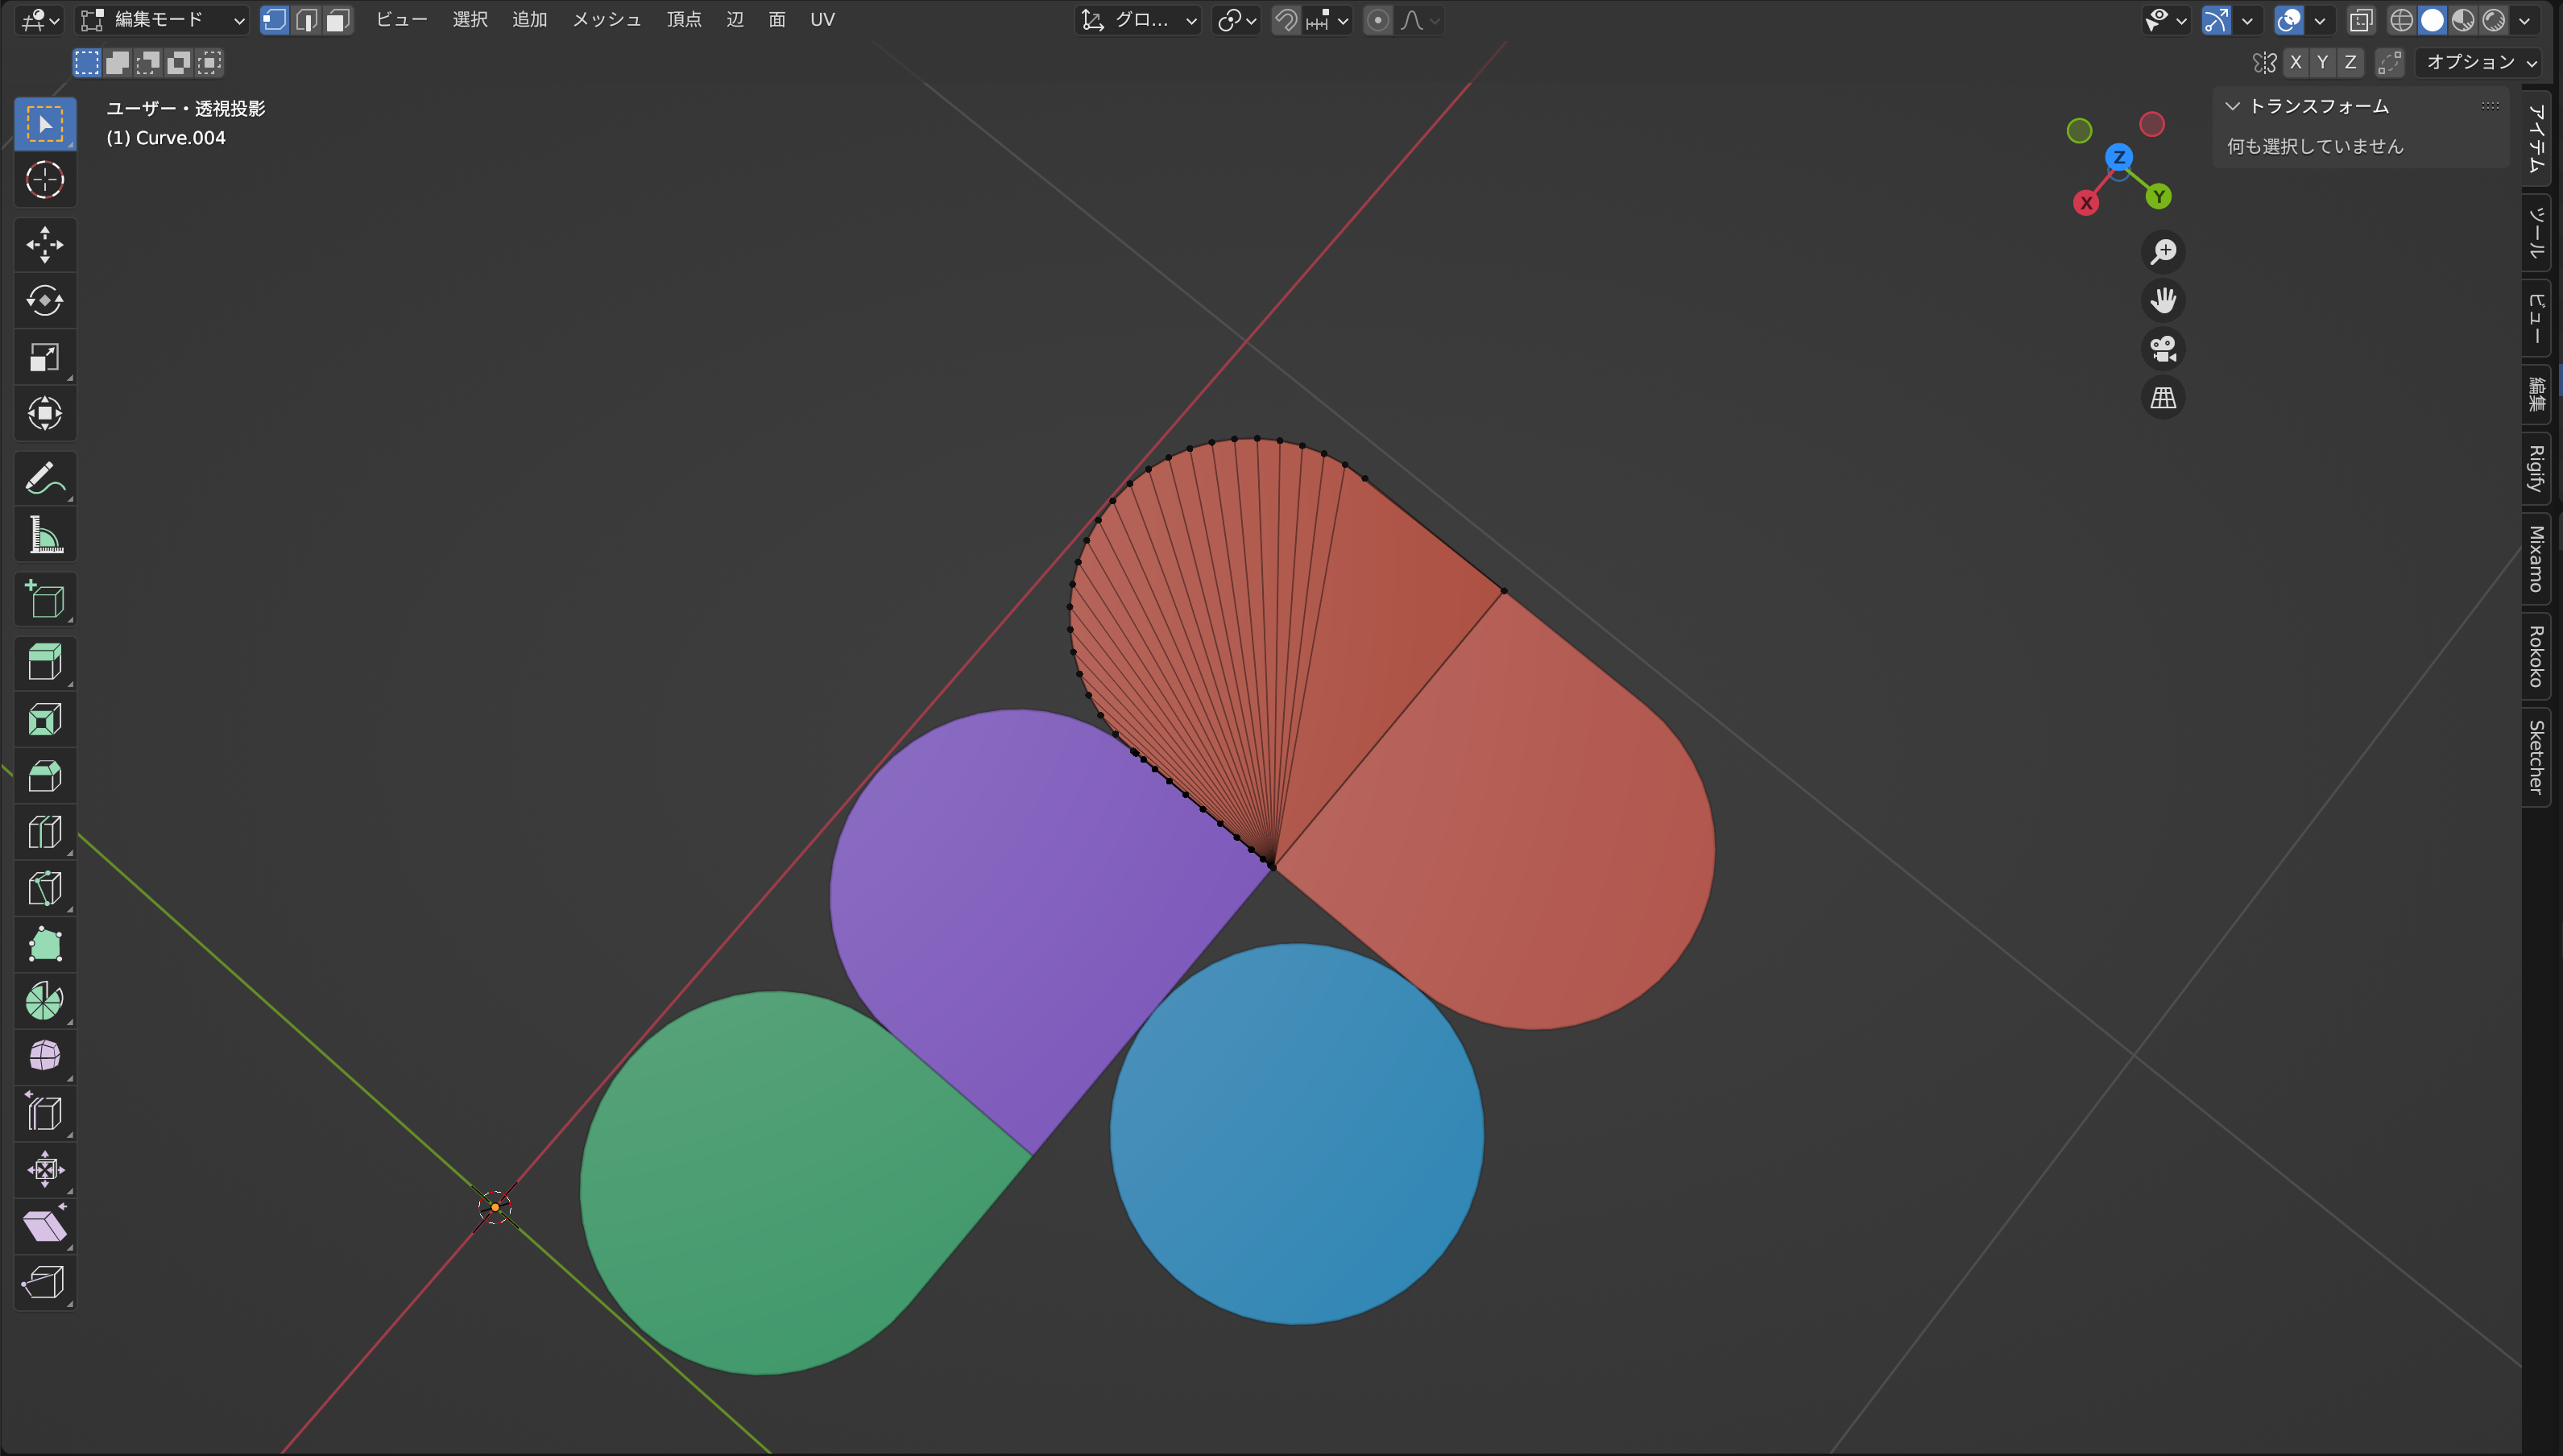
Task: Set selection mode to intersect
Action: pos(209,63)
